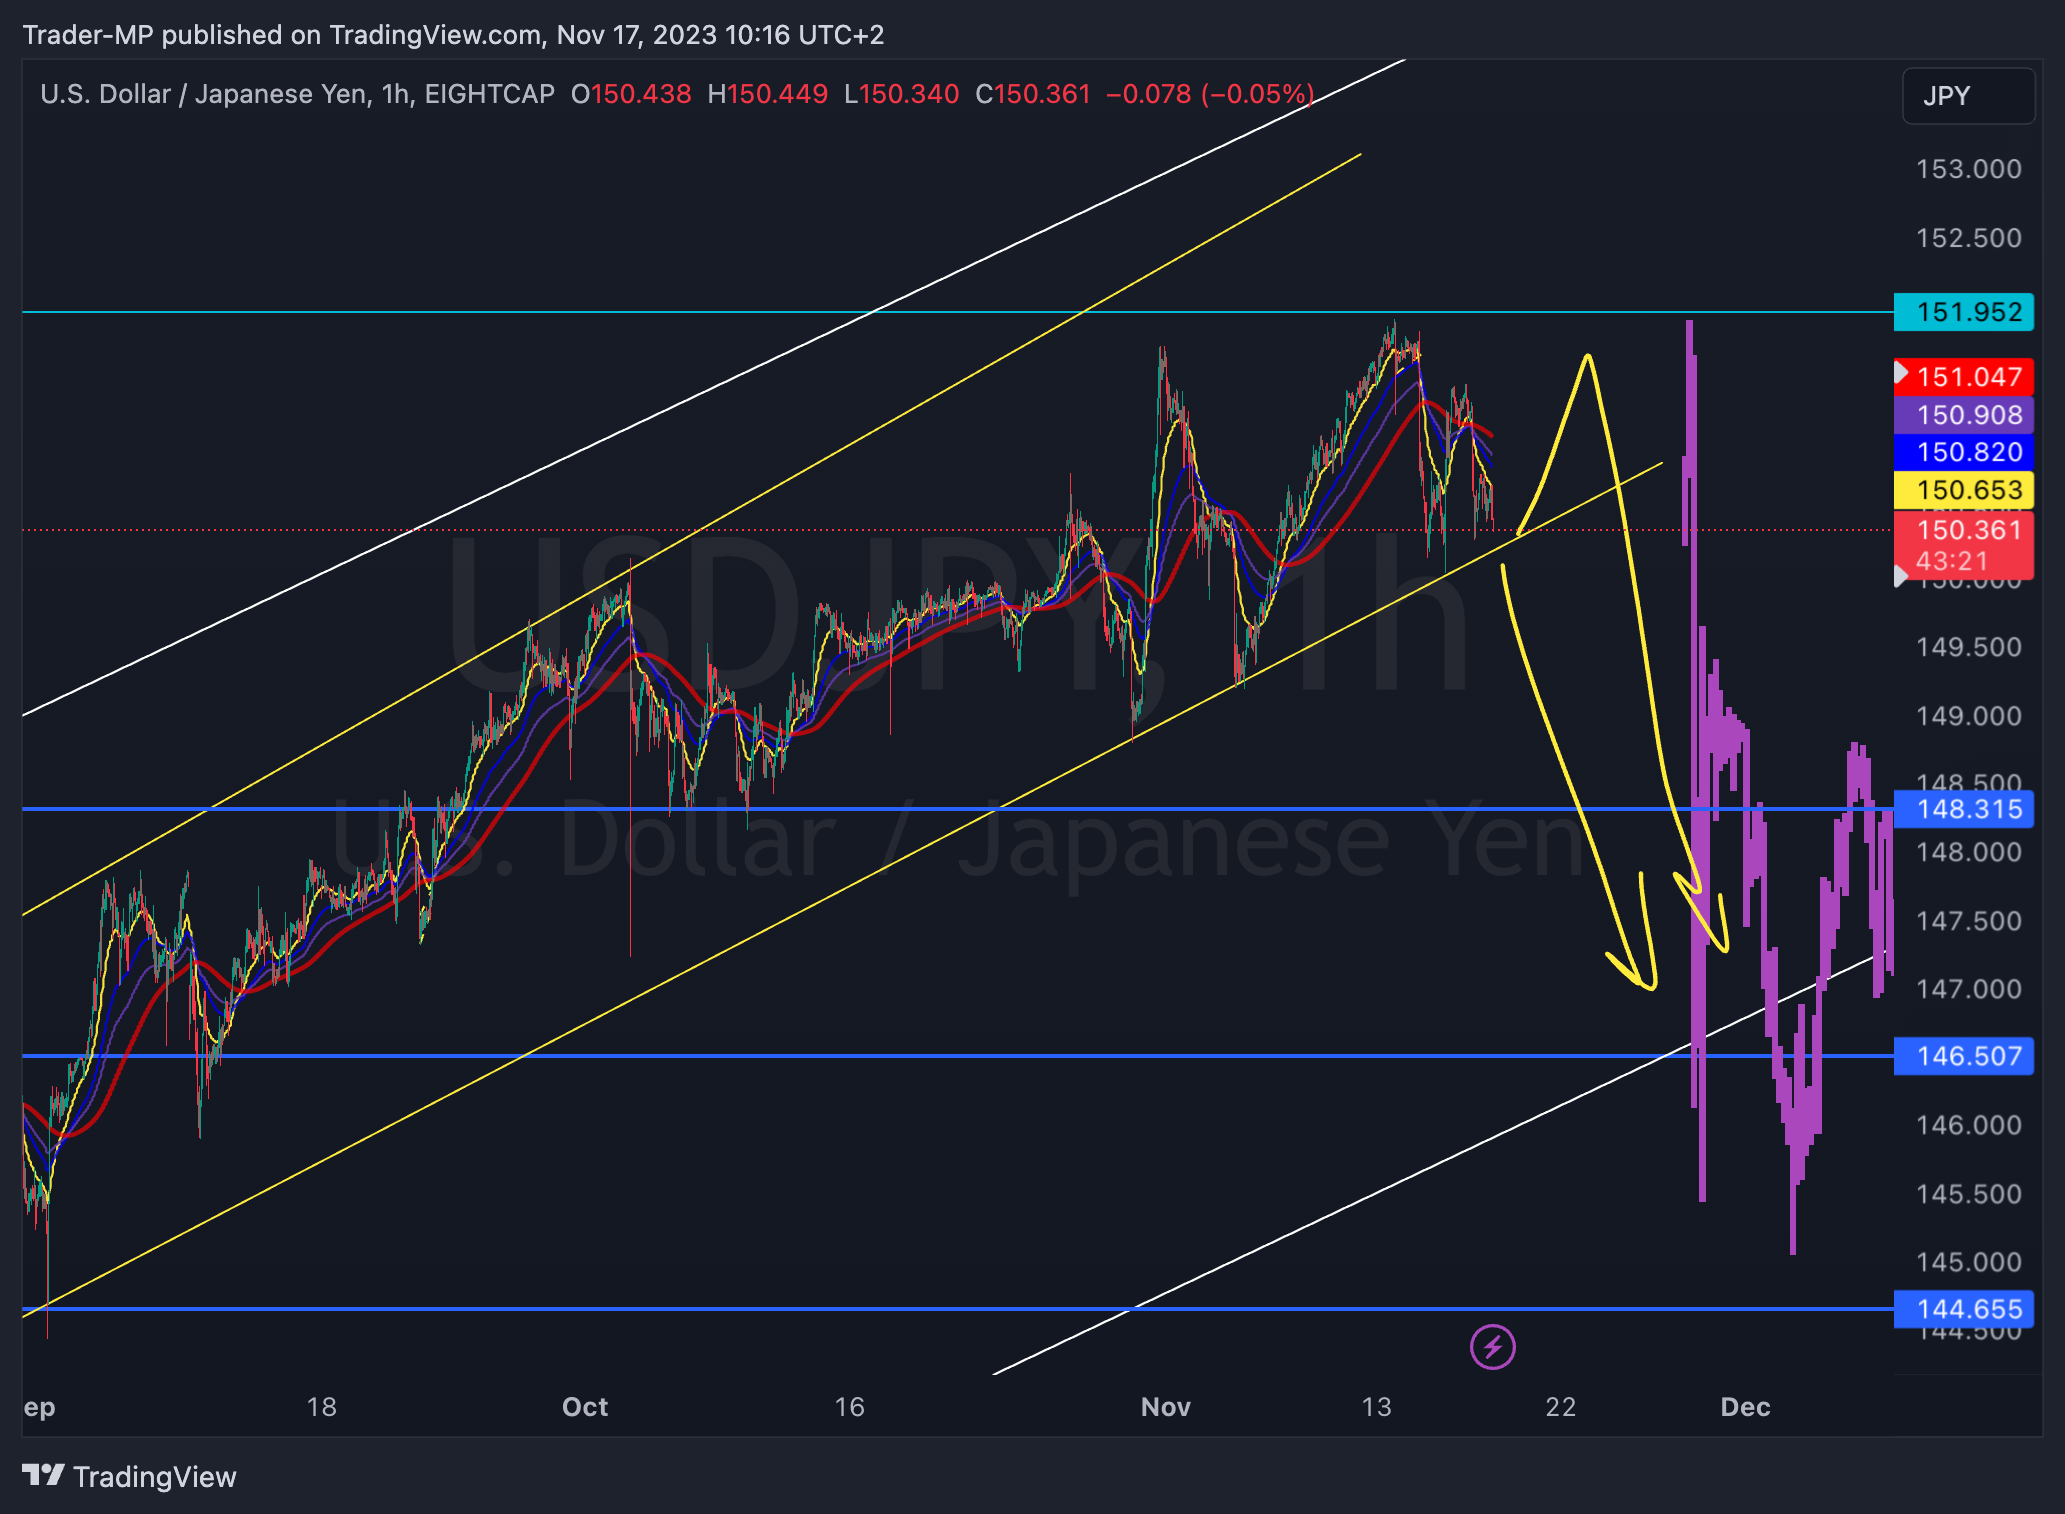The image size is (2065, 1514).
Task: Click the high value H150.449
Action: pyautogui.click(x=768, y=94)
